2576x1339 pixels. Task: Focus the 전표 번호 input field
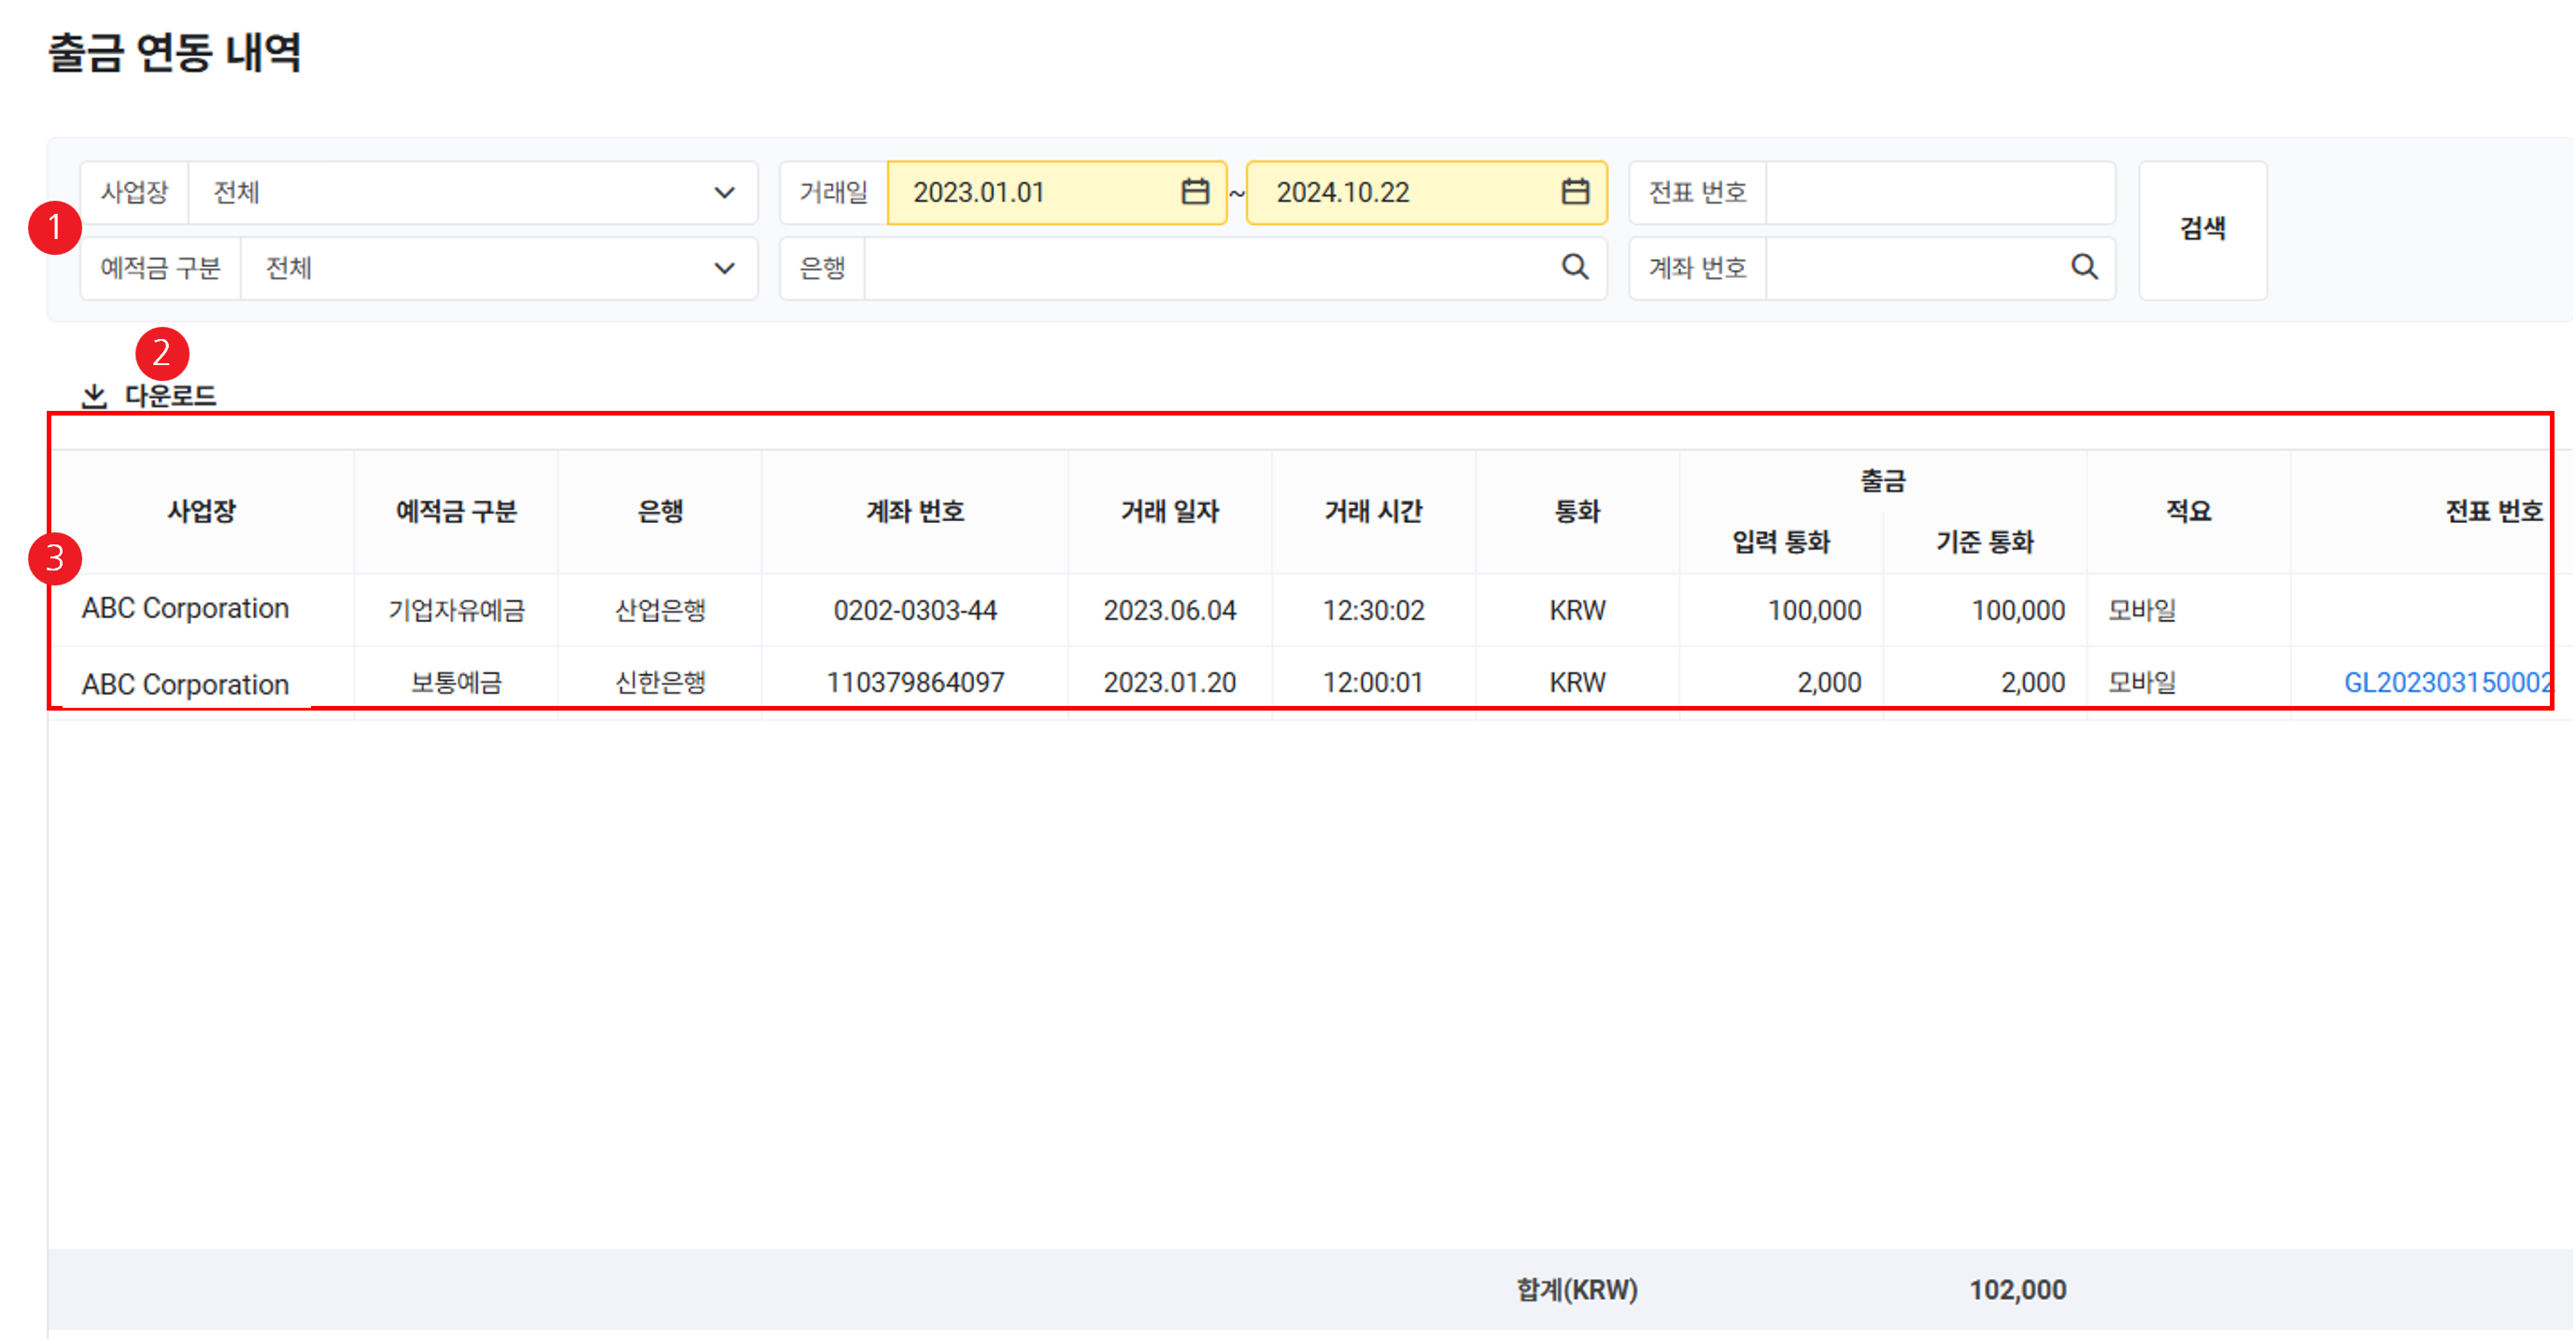[1938, 192]
